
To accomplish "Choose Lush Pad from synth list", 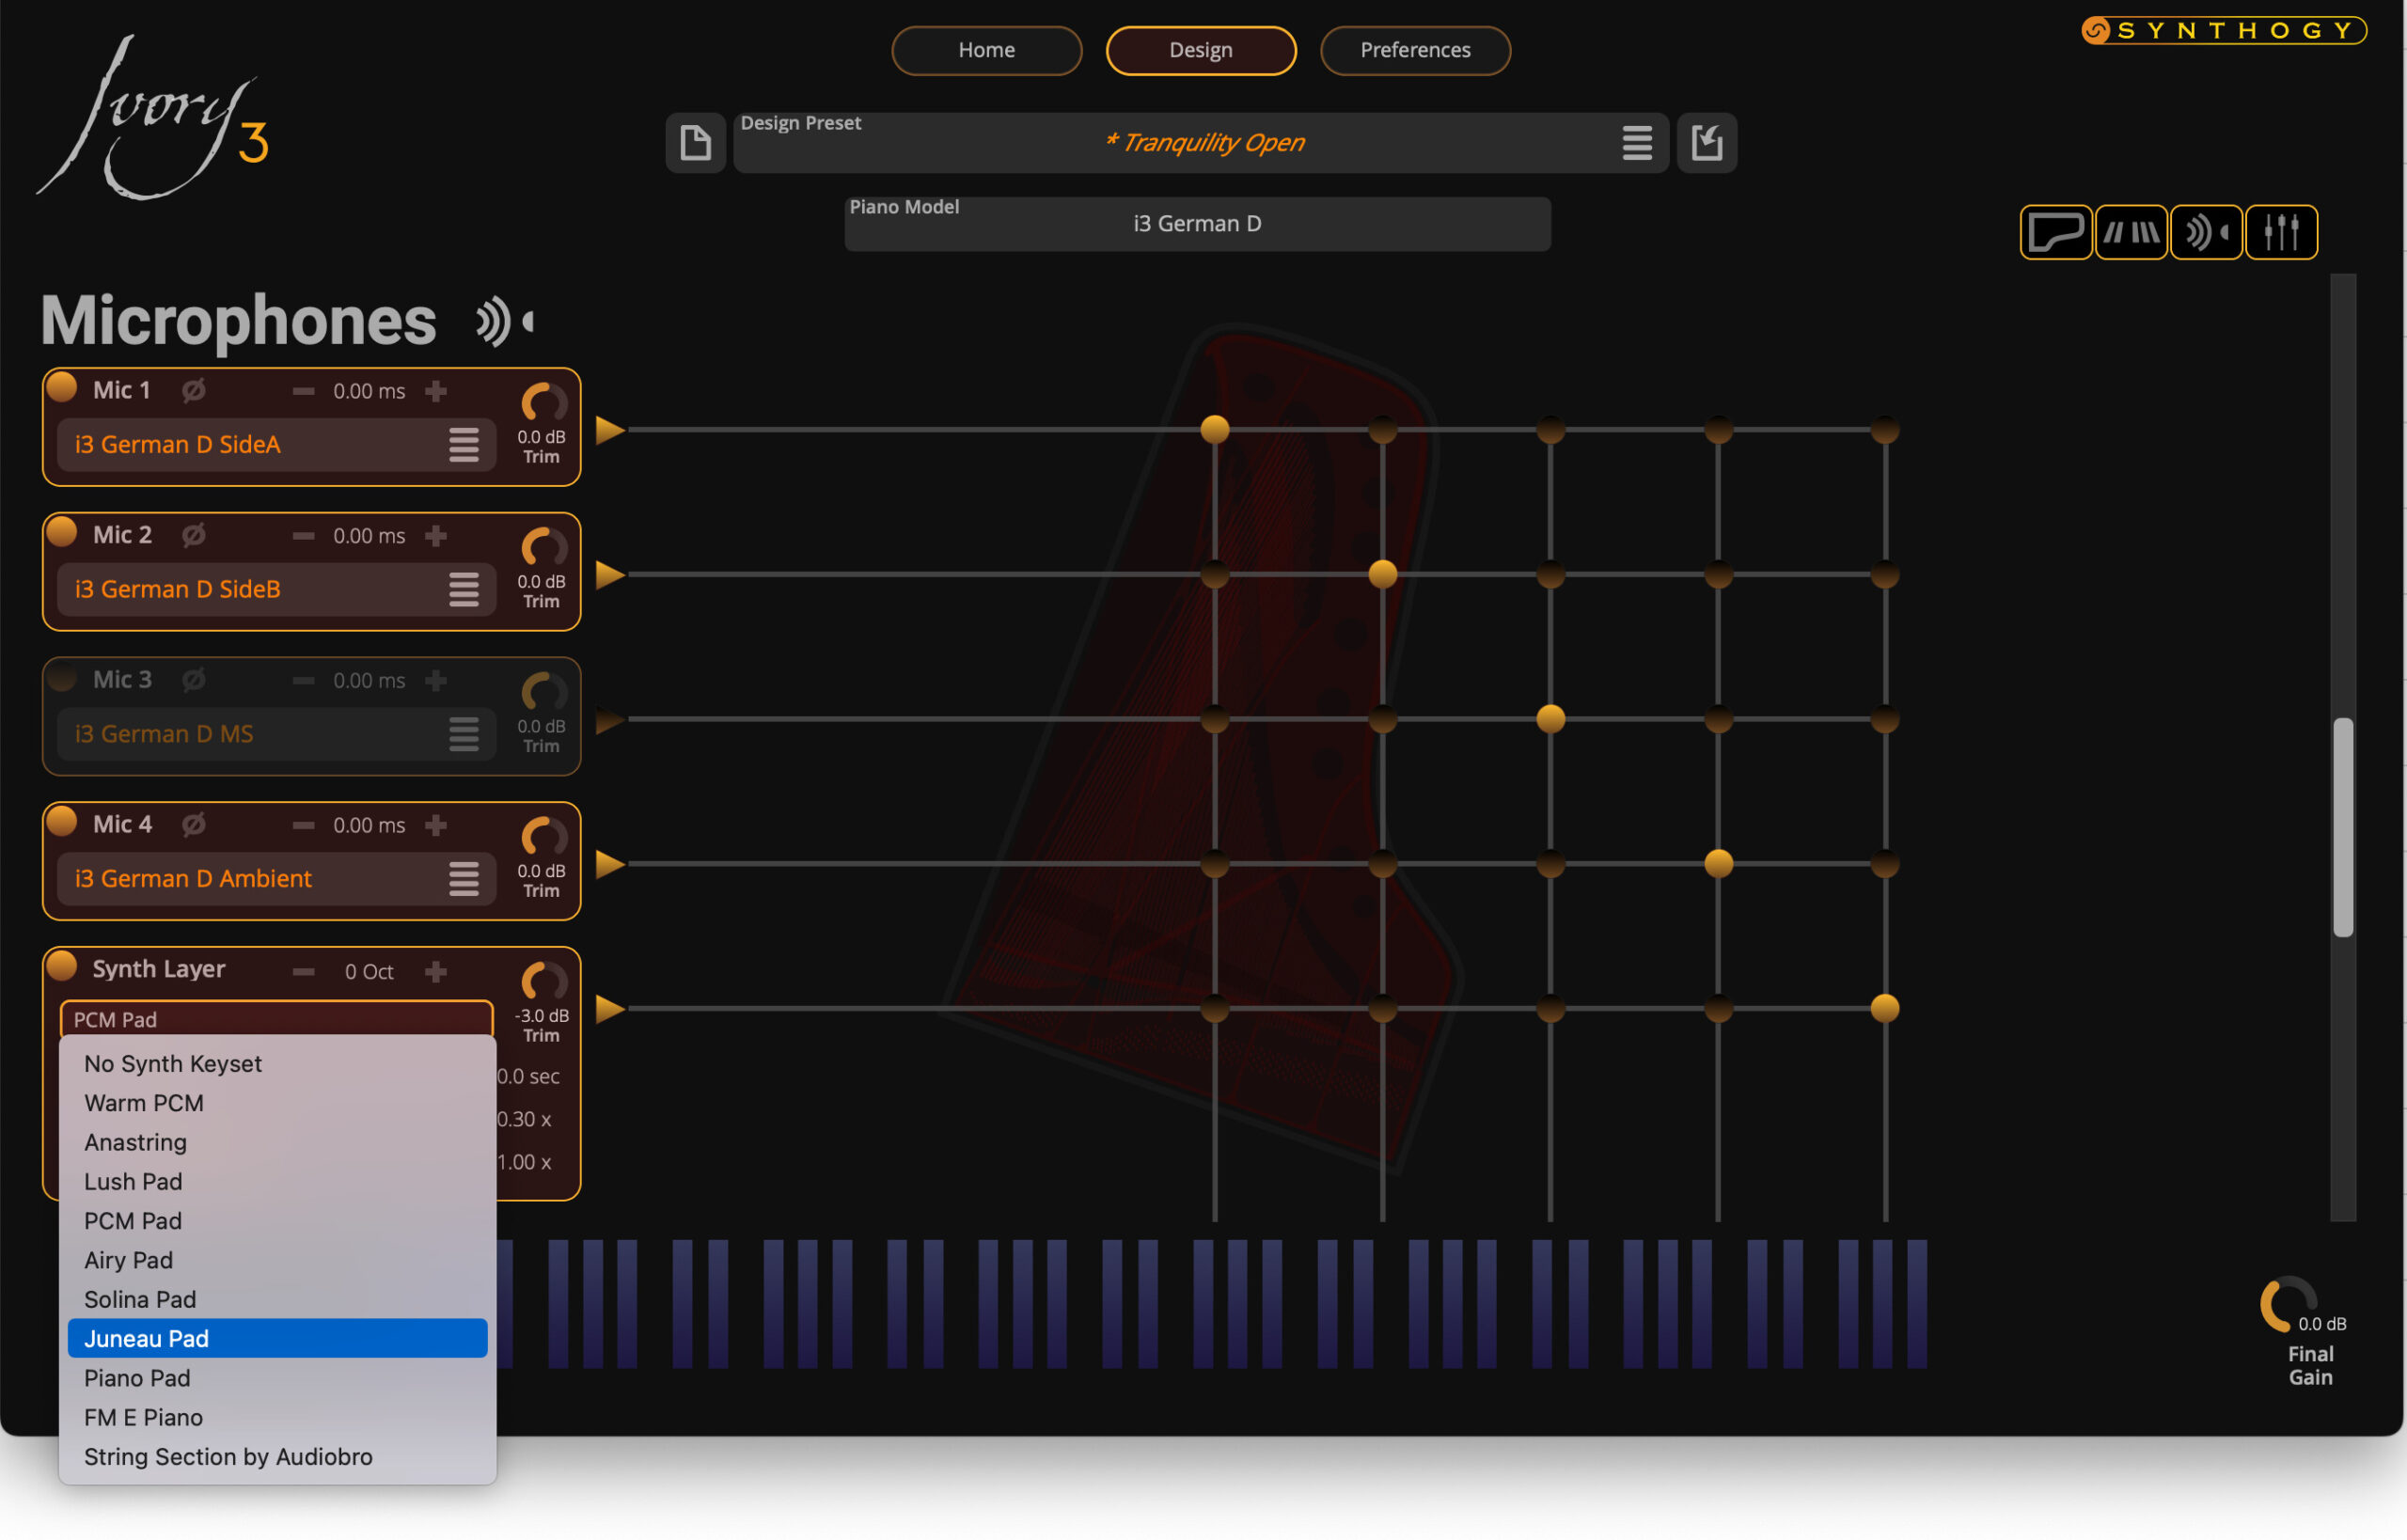I will (277, 1182).
